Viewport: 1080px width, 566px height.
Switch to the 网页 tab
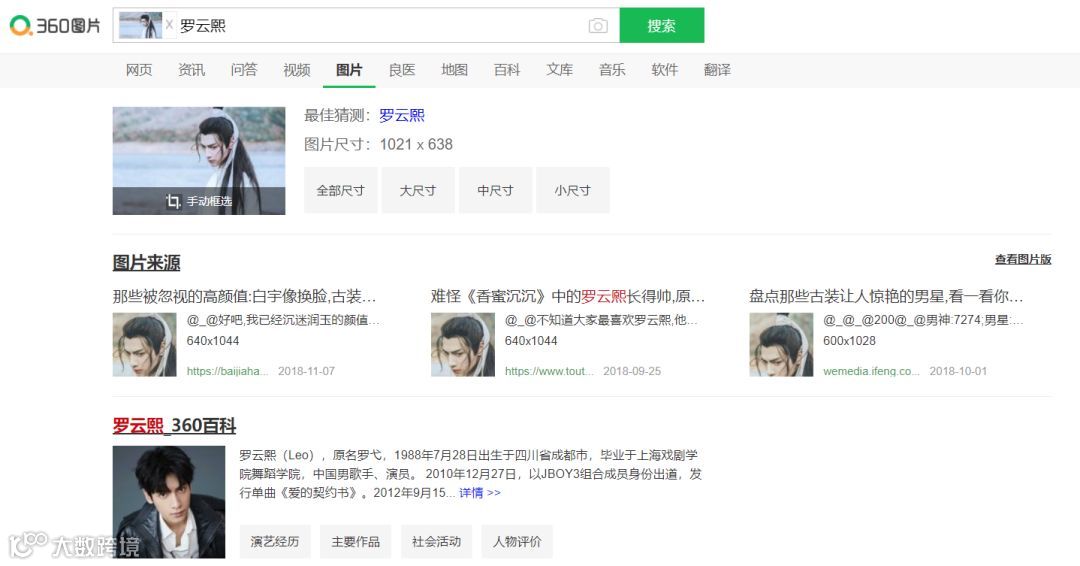click(x=138, y=70)
